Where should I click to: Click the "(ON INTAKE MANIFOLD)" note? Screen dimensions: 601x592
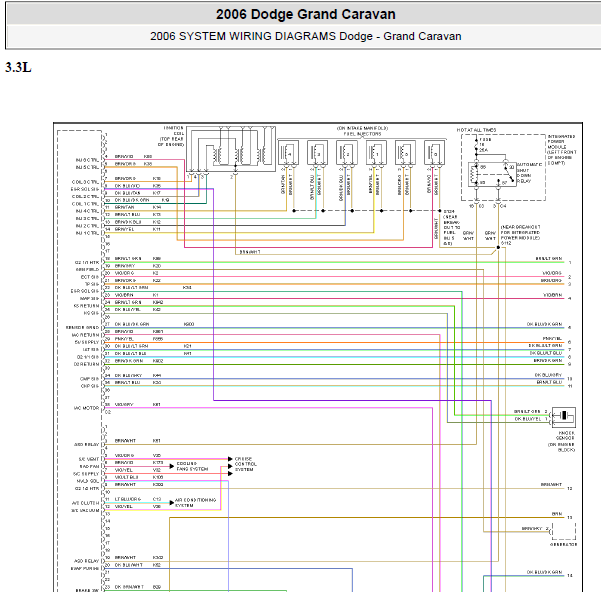pos(362,128)
